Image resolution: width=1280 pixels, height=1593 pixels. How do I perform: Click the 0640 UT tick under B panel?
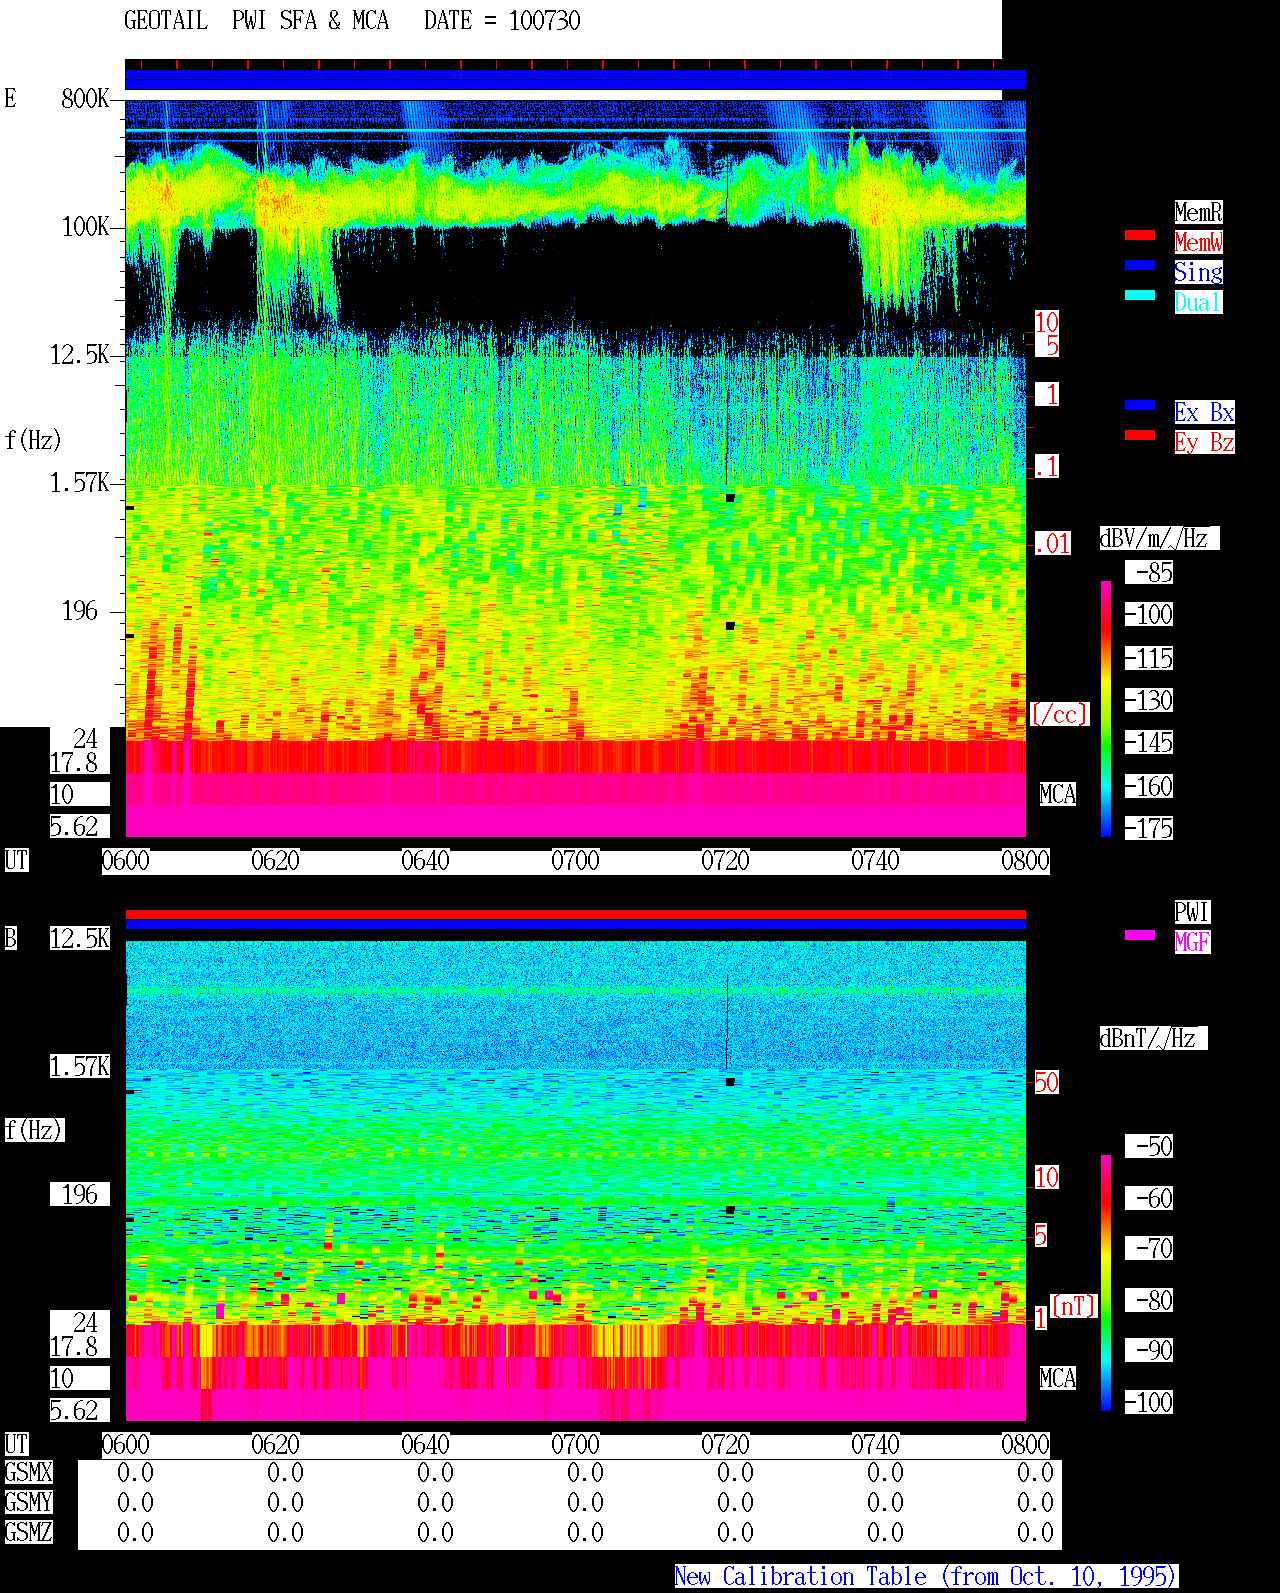click(425, 1445)
